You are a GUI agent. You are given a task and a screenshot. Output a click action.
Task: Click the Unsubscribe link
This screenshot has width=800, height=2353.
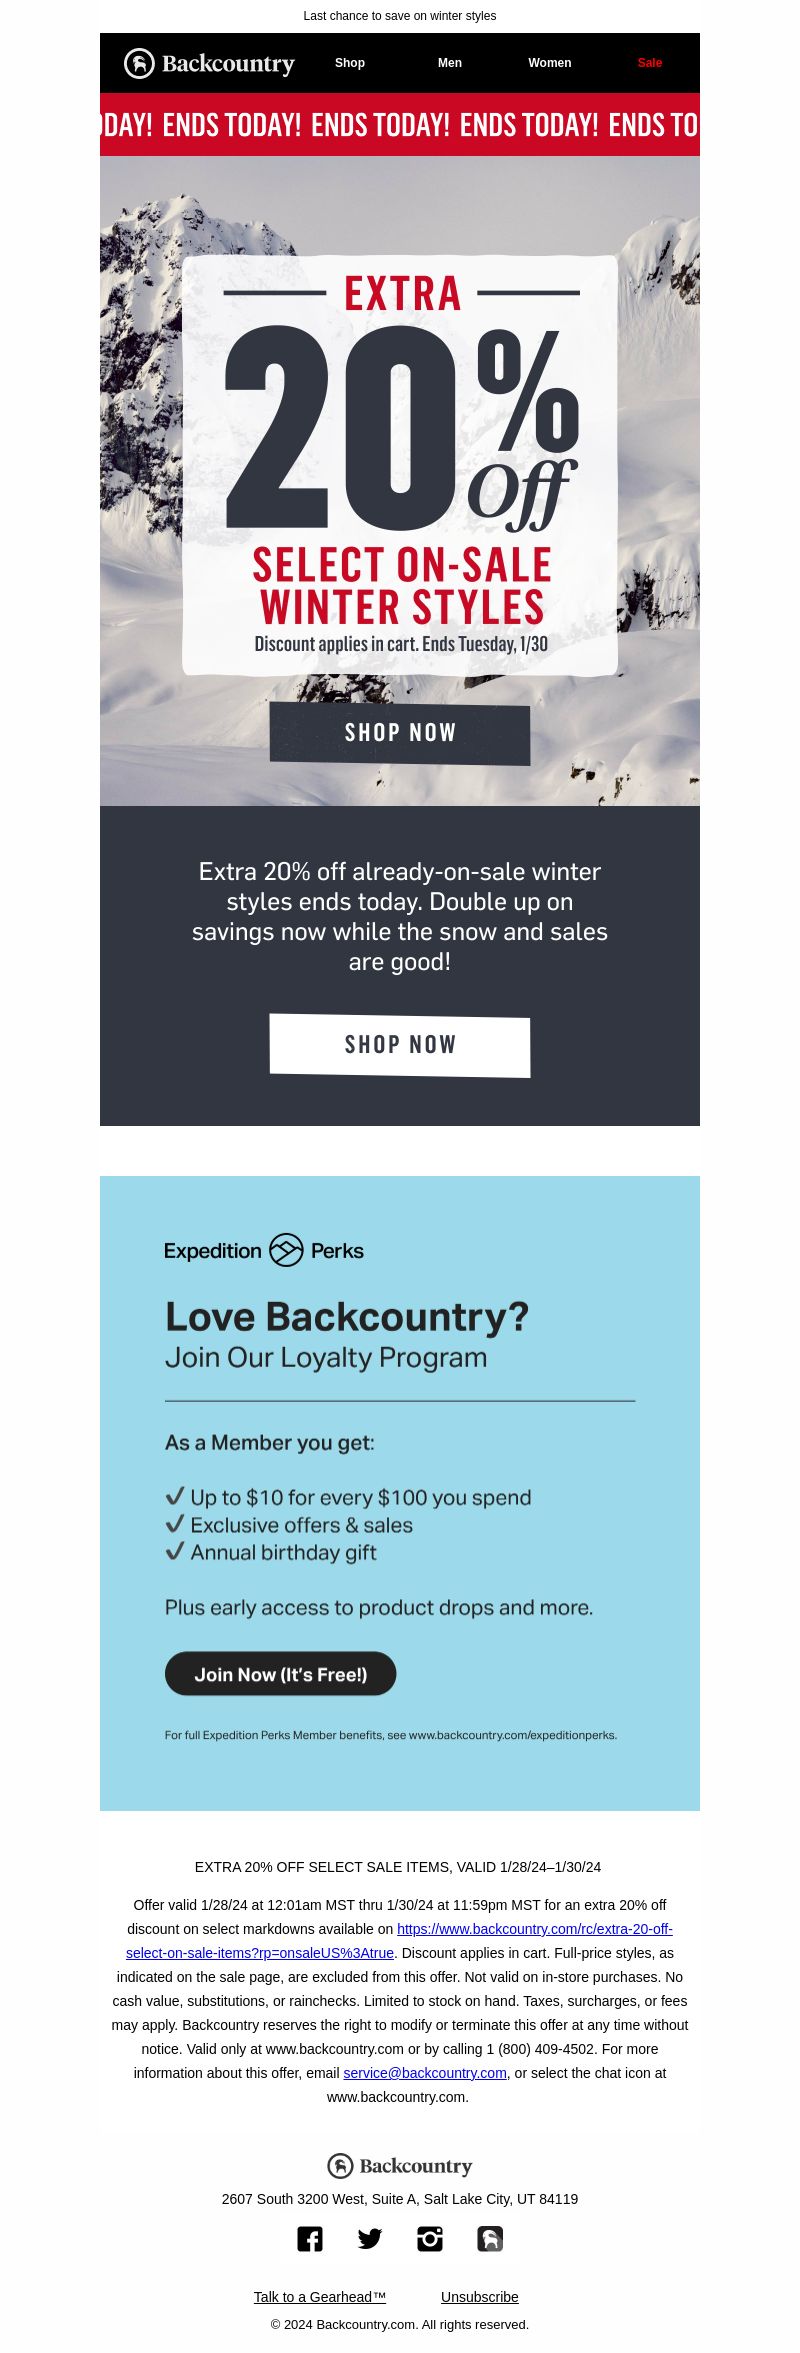480,2297
